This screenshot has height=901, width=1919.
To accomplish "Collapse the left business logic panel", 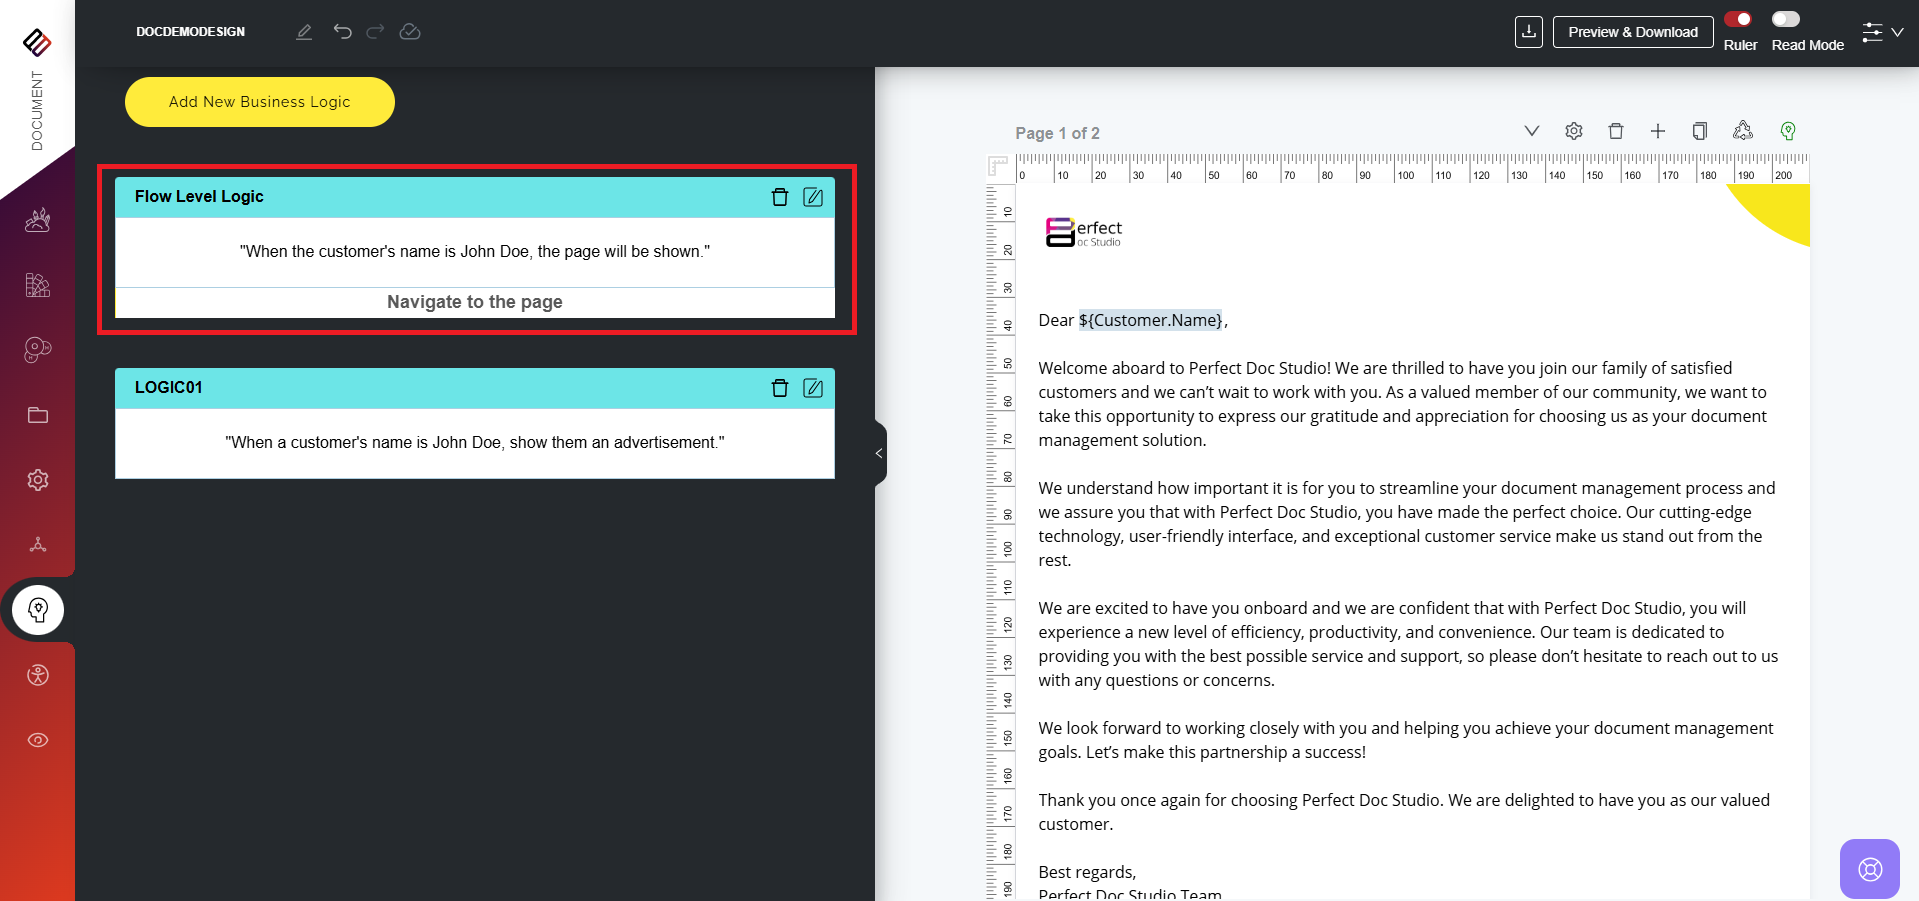I will tap(879, 453).
